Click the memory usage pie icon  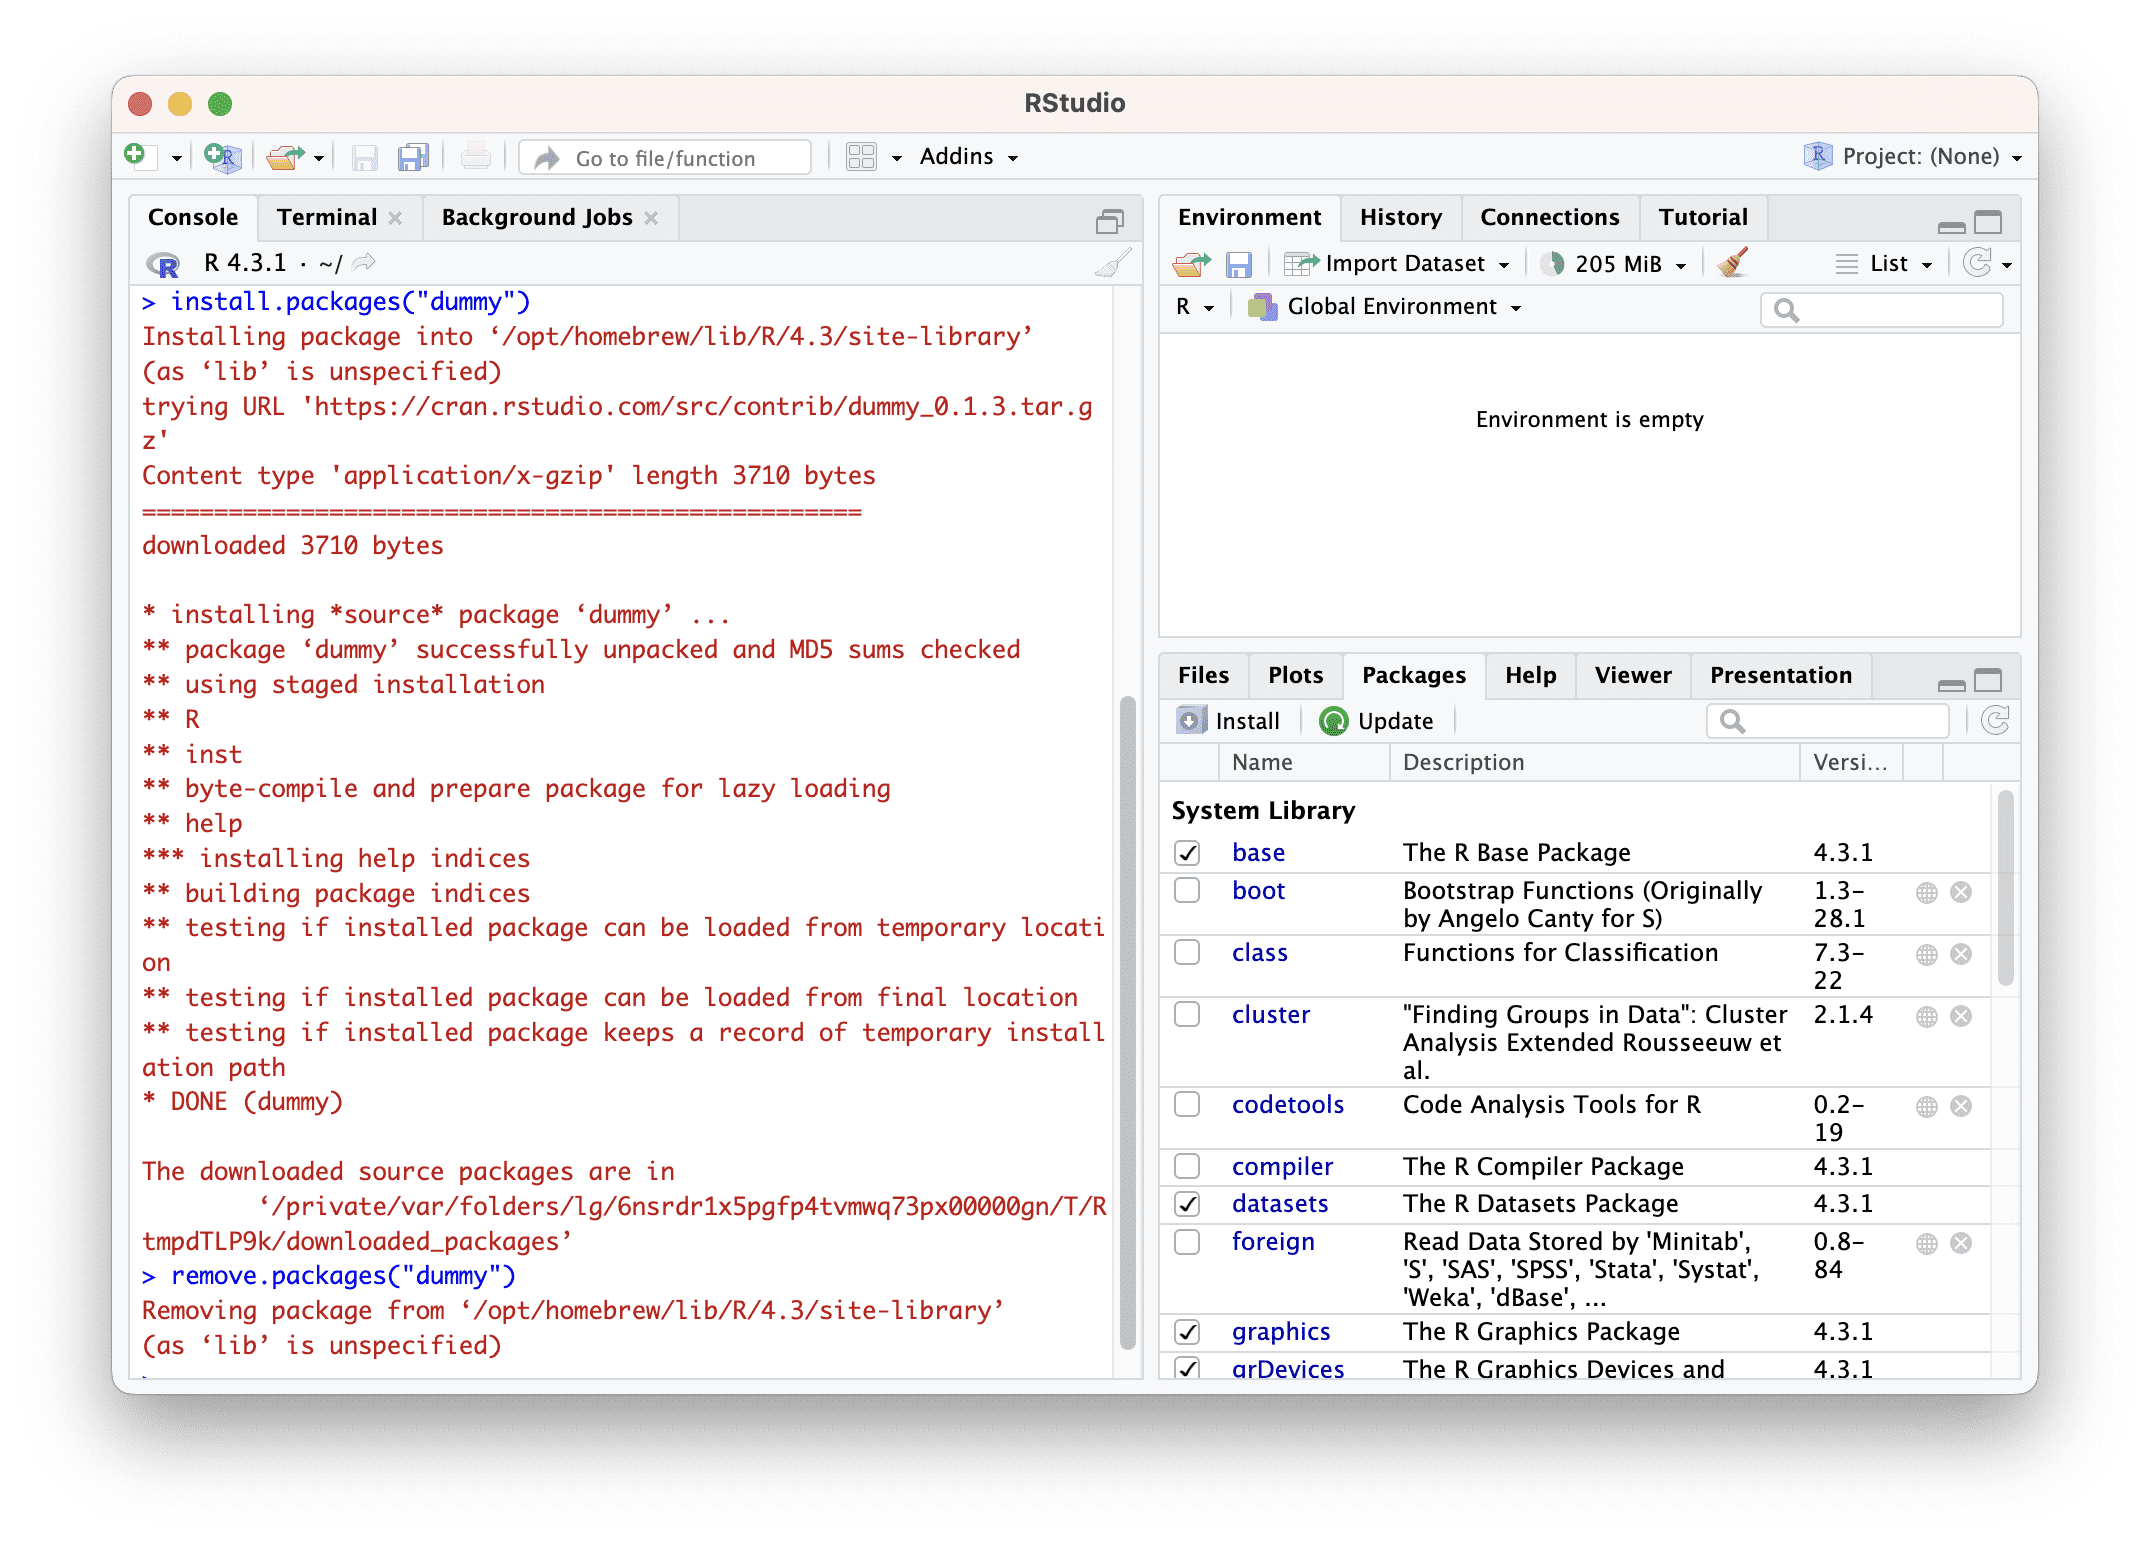(1553, 264)
